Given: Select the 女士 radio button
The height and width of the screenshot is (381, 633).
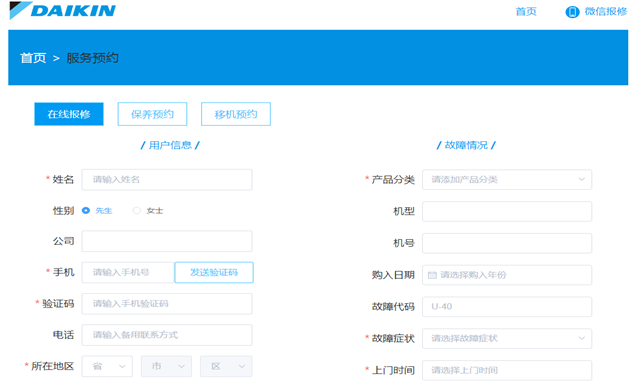Looking at the screenshot, I should click(136, 210).
